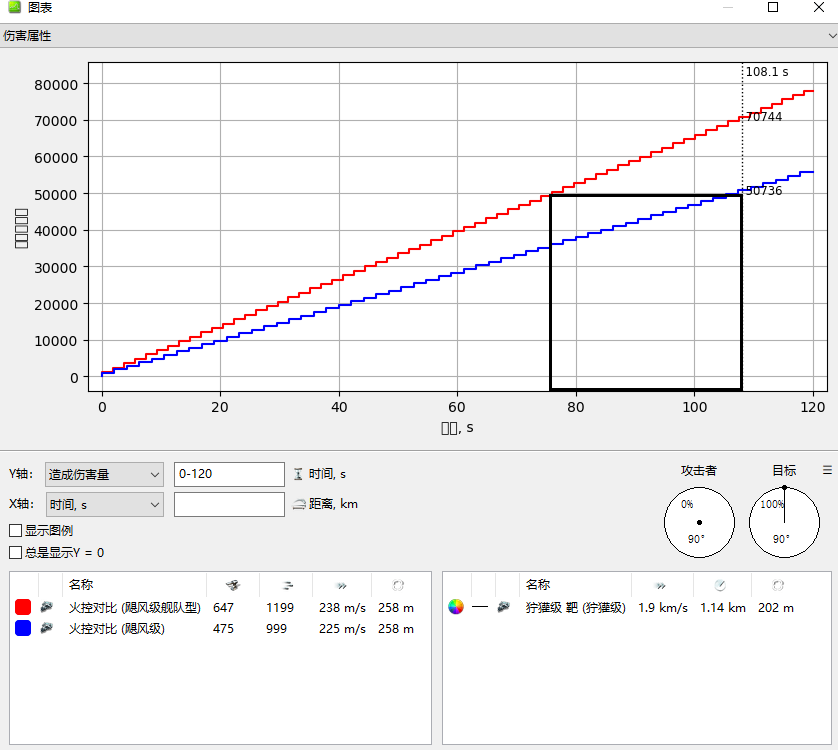Click the 名称 header in the attacker table
838x750 pixels.
[81, 585]
